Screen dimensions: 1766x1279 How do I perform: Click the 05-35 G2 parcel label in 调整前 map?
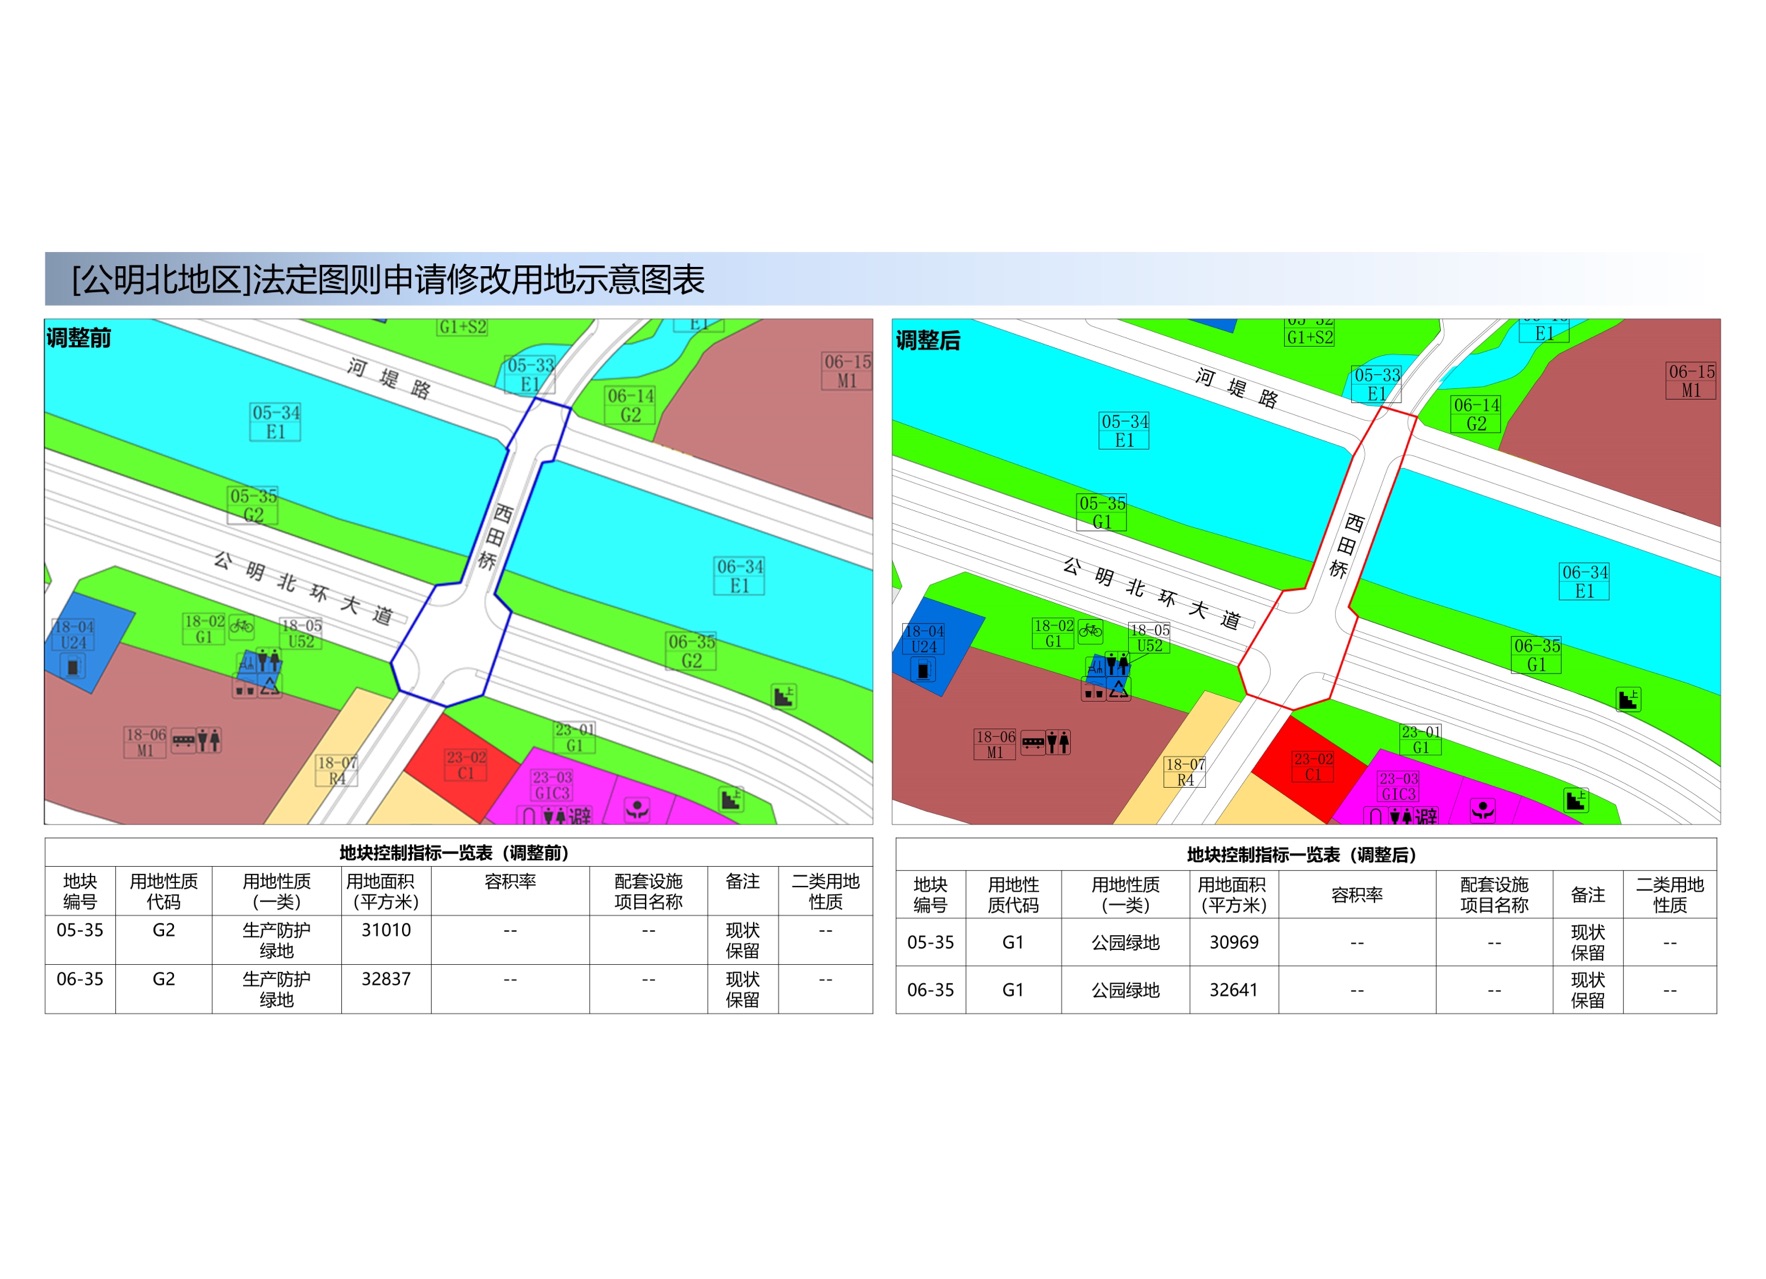[x=254, y=506]
